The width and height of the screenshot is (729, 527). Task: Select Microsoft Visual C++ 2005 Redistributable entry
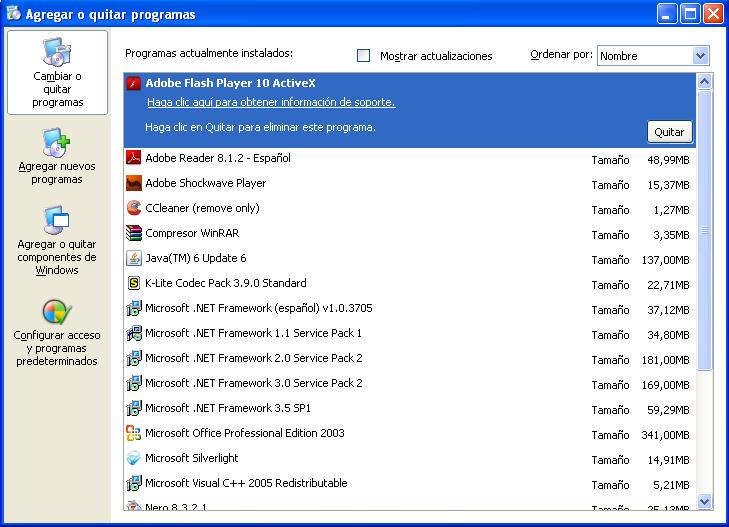(246, 483)
